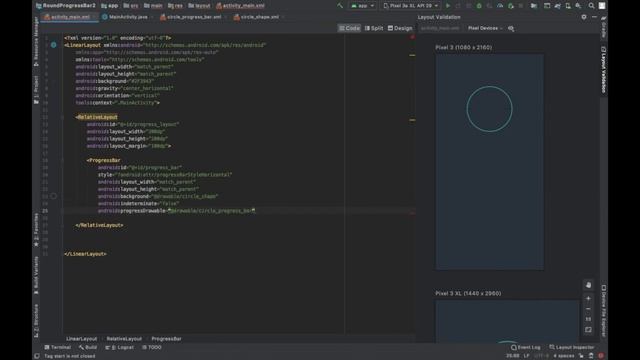Screen dimensions: 640x360
Task: Click the Search Everywhere magnifier icon
Action: (x=591, y=6)
